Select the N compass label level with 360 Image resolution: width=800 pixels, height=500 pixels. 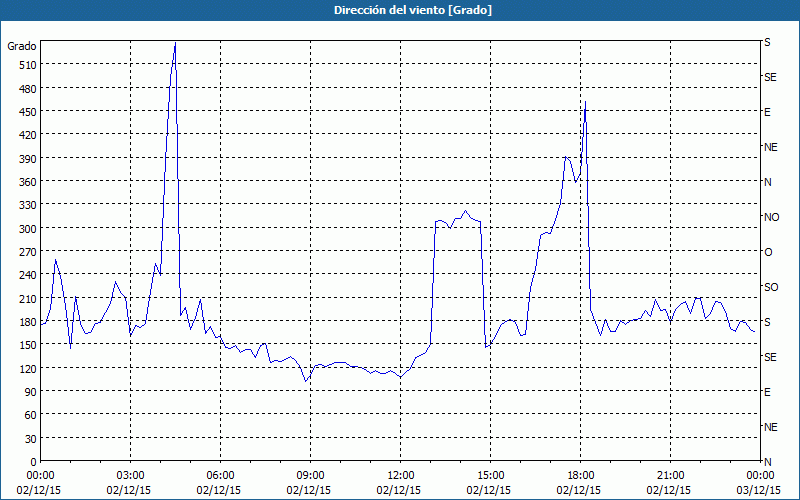coord(767,182)
